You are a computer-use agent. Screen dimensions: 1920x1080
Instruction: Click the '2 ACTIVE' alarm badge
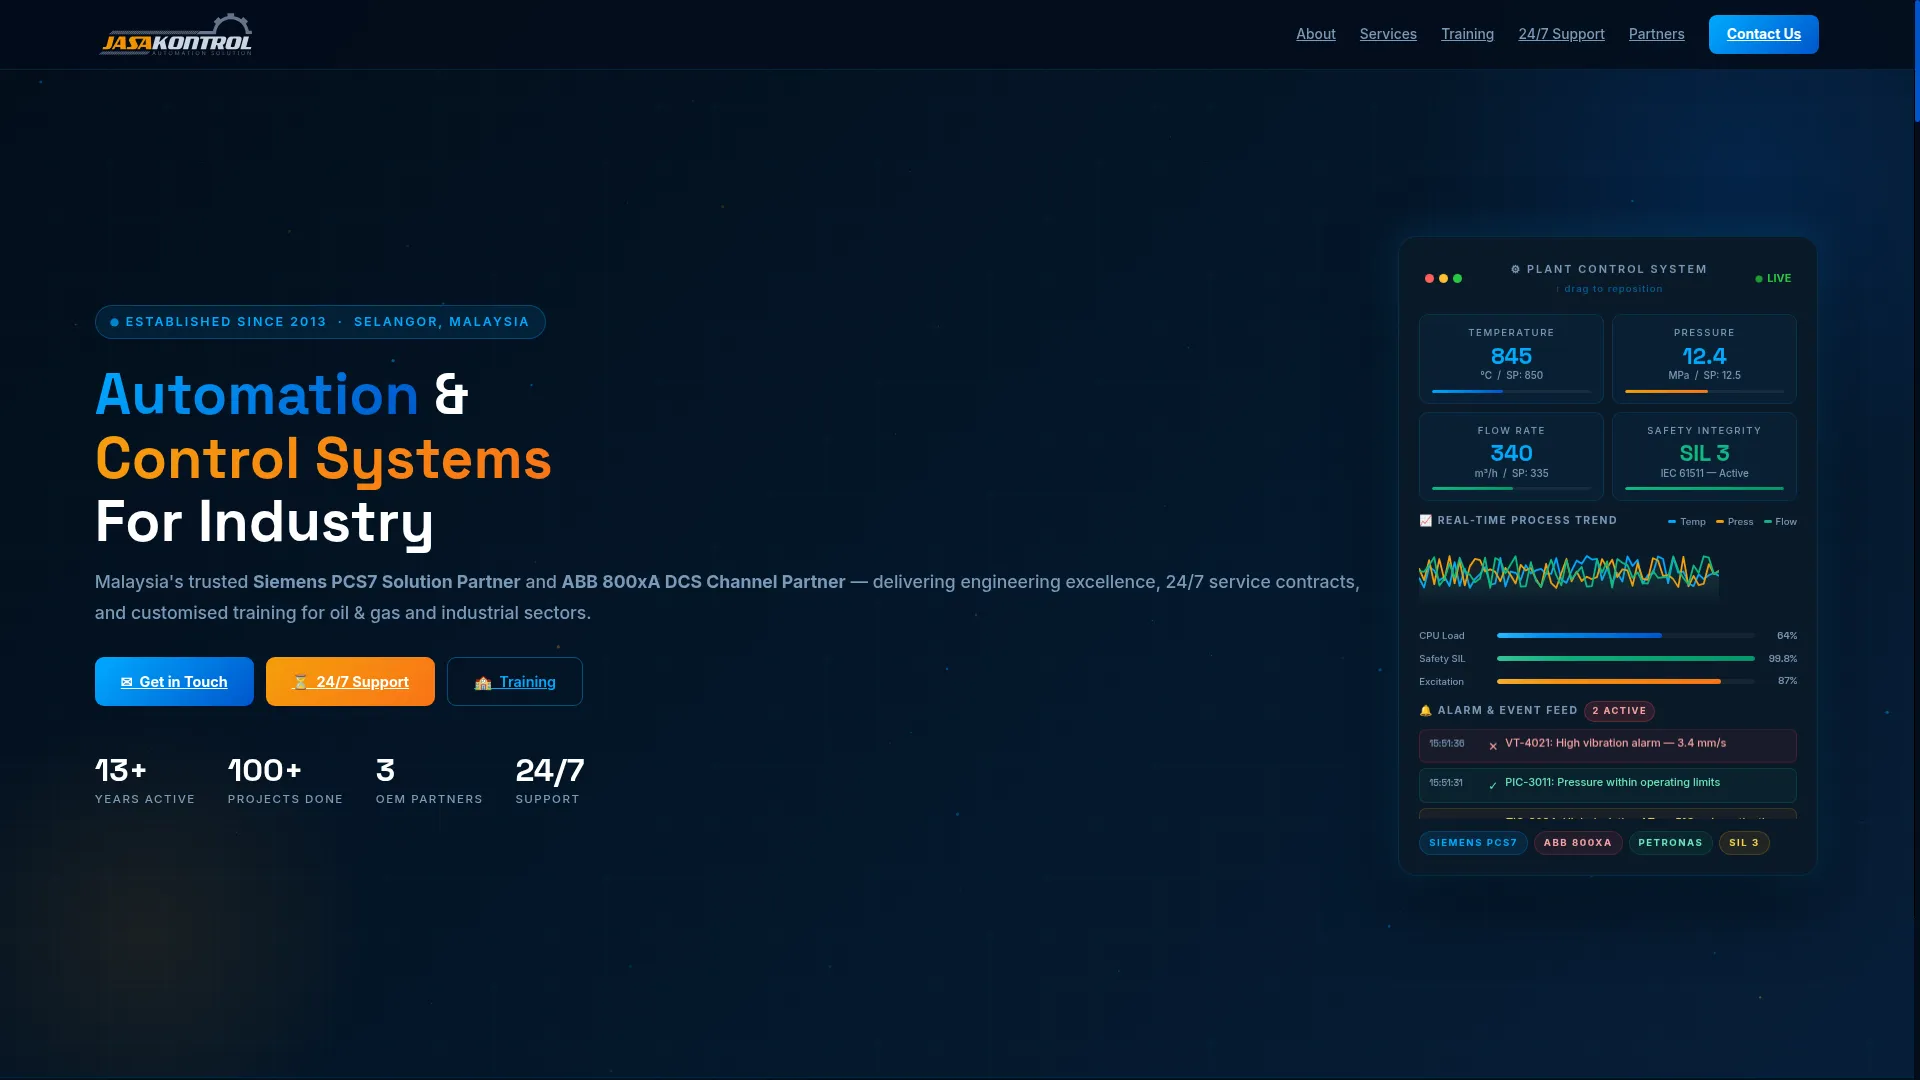(1619, 711)
